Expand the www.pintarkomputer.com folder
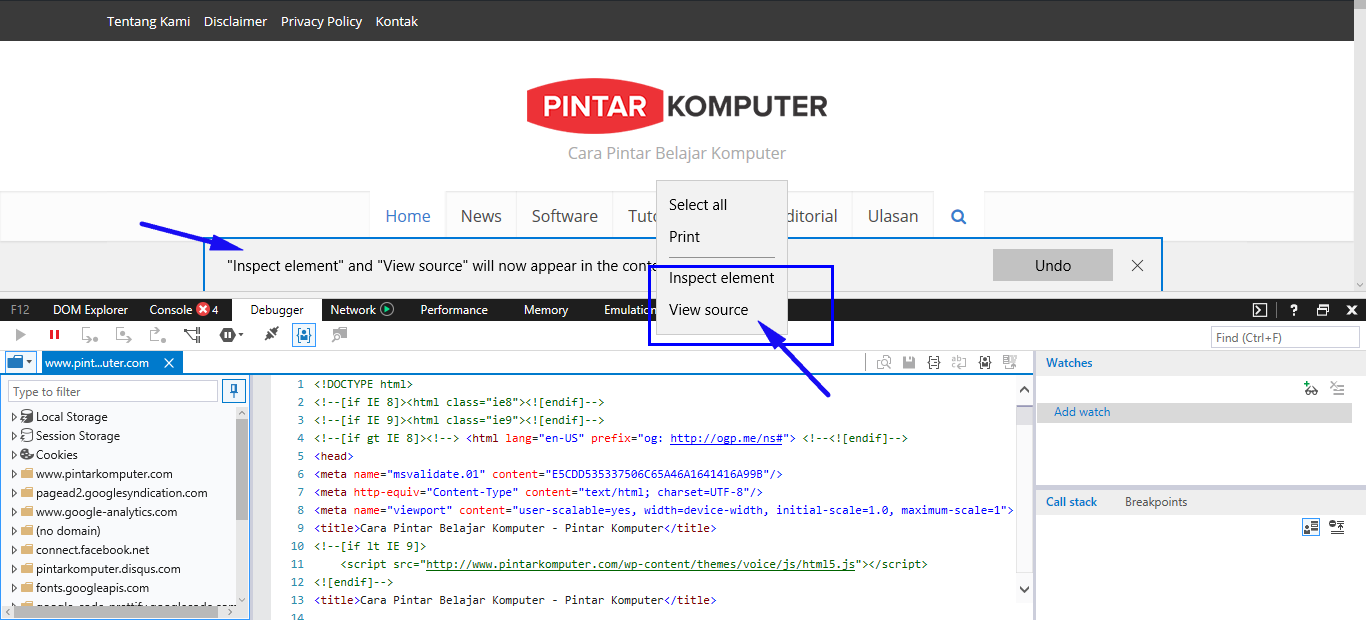 point(14,474)
